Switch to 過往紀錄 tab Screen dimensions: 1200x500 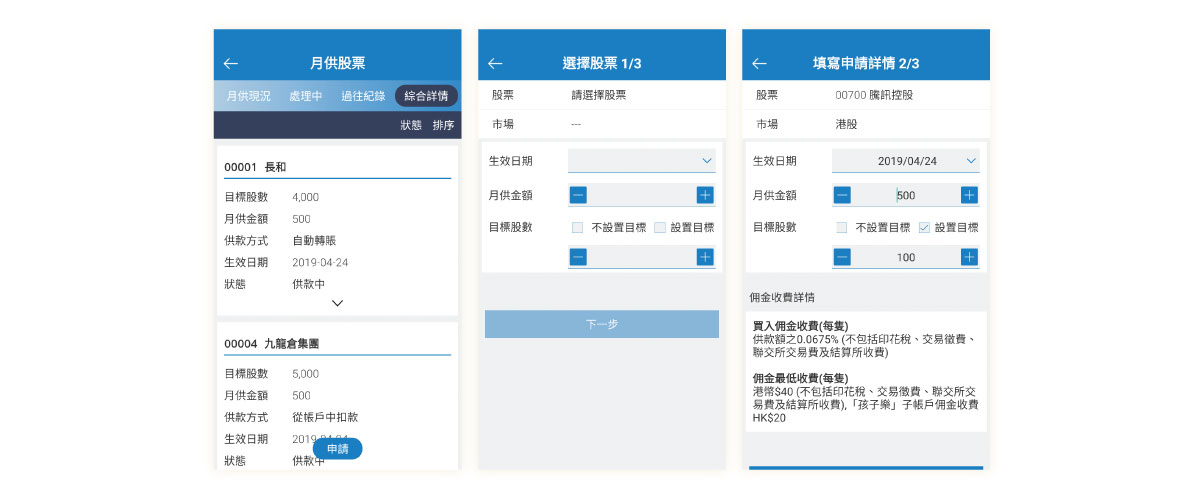click(x=360, y=96)
